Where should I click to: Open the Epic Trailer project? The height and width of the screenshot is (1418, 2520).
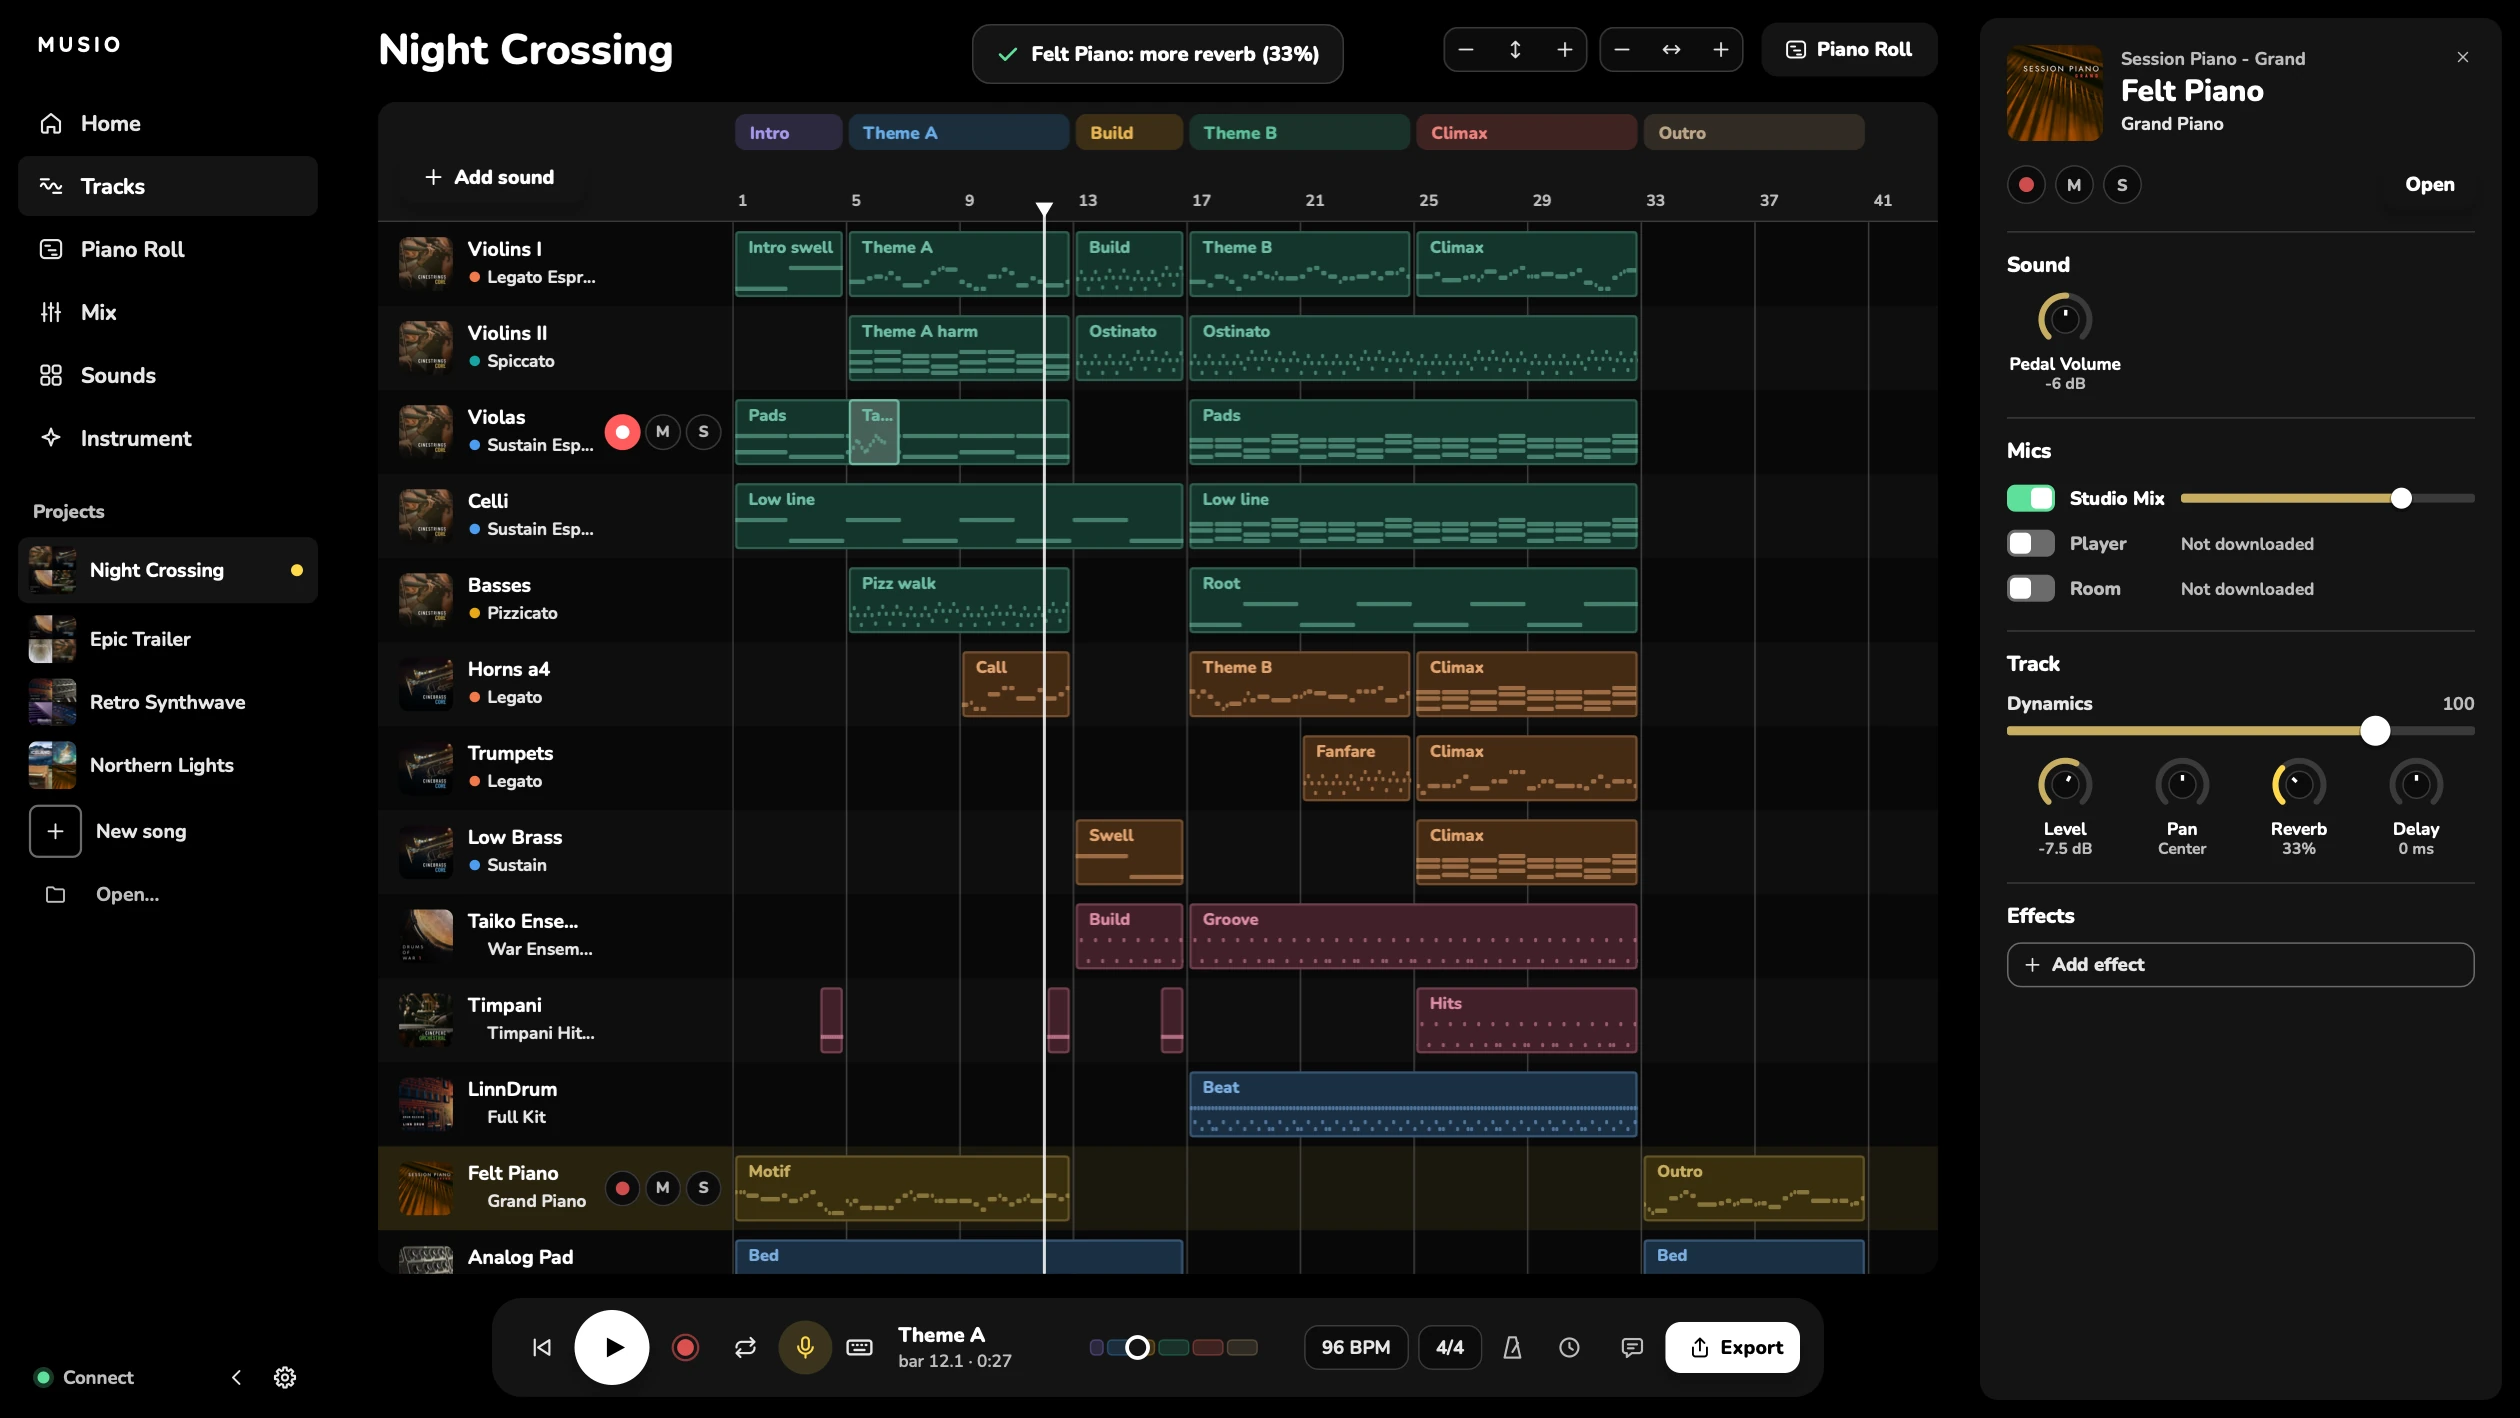pyautogui.click(x=168, y=639)
